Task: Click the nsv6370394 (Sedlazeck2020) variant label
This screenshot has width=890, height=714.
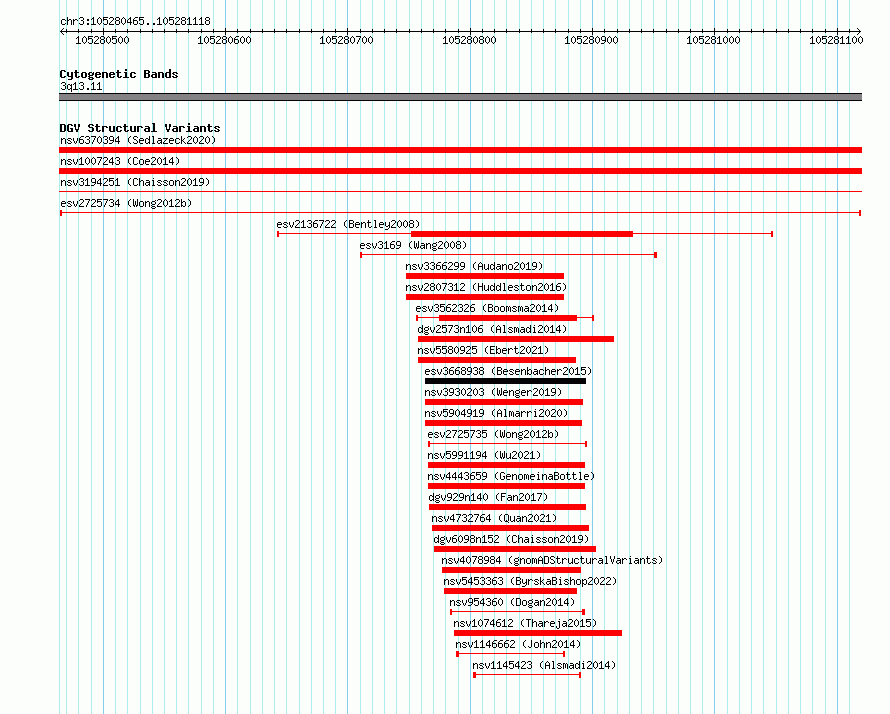Action: point(138,140)
